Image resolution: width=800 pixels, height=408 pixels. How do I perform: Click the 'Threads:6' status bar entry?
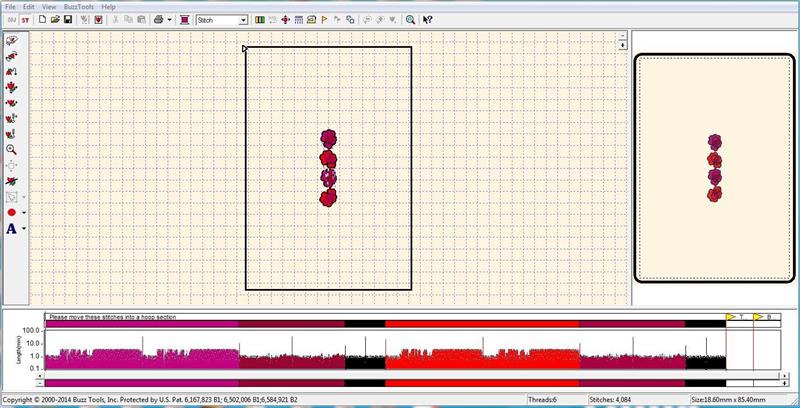(x=541, y=400)
